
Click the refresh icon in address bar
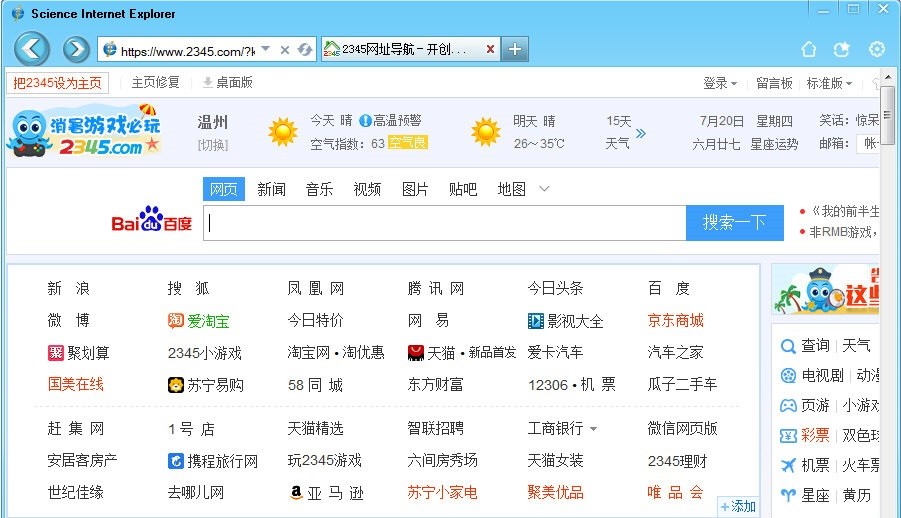pos(305,50)
